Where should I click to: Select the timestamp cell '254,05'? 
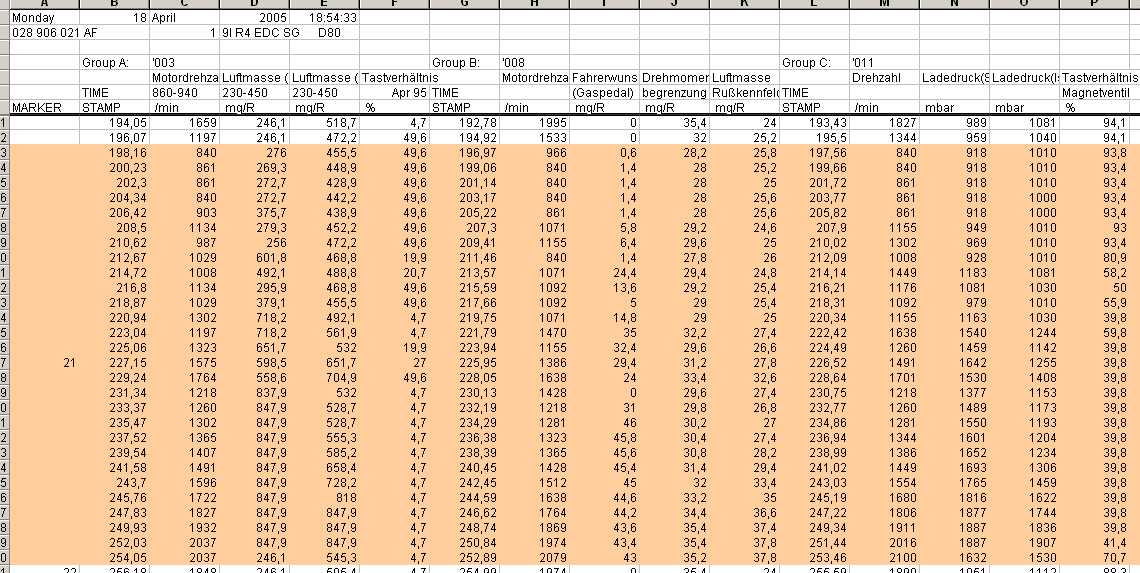(x=114, y=558)
